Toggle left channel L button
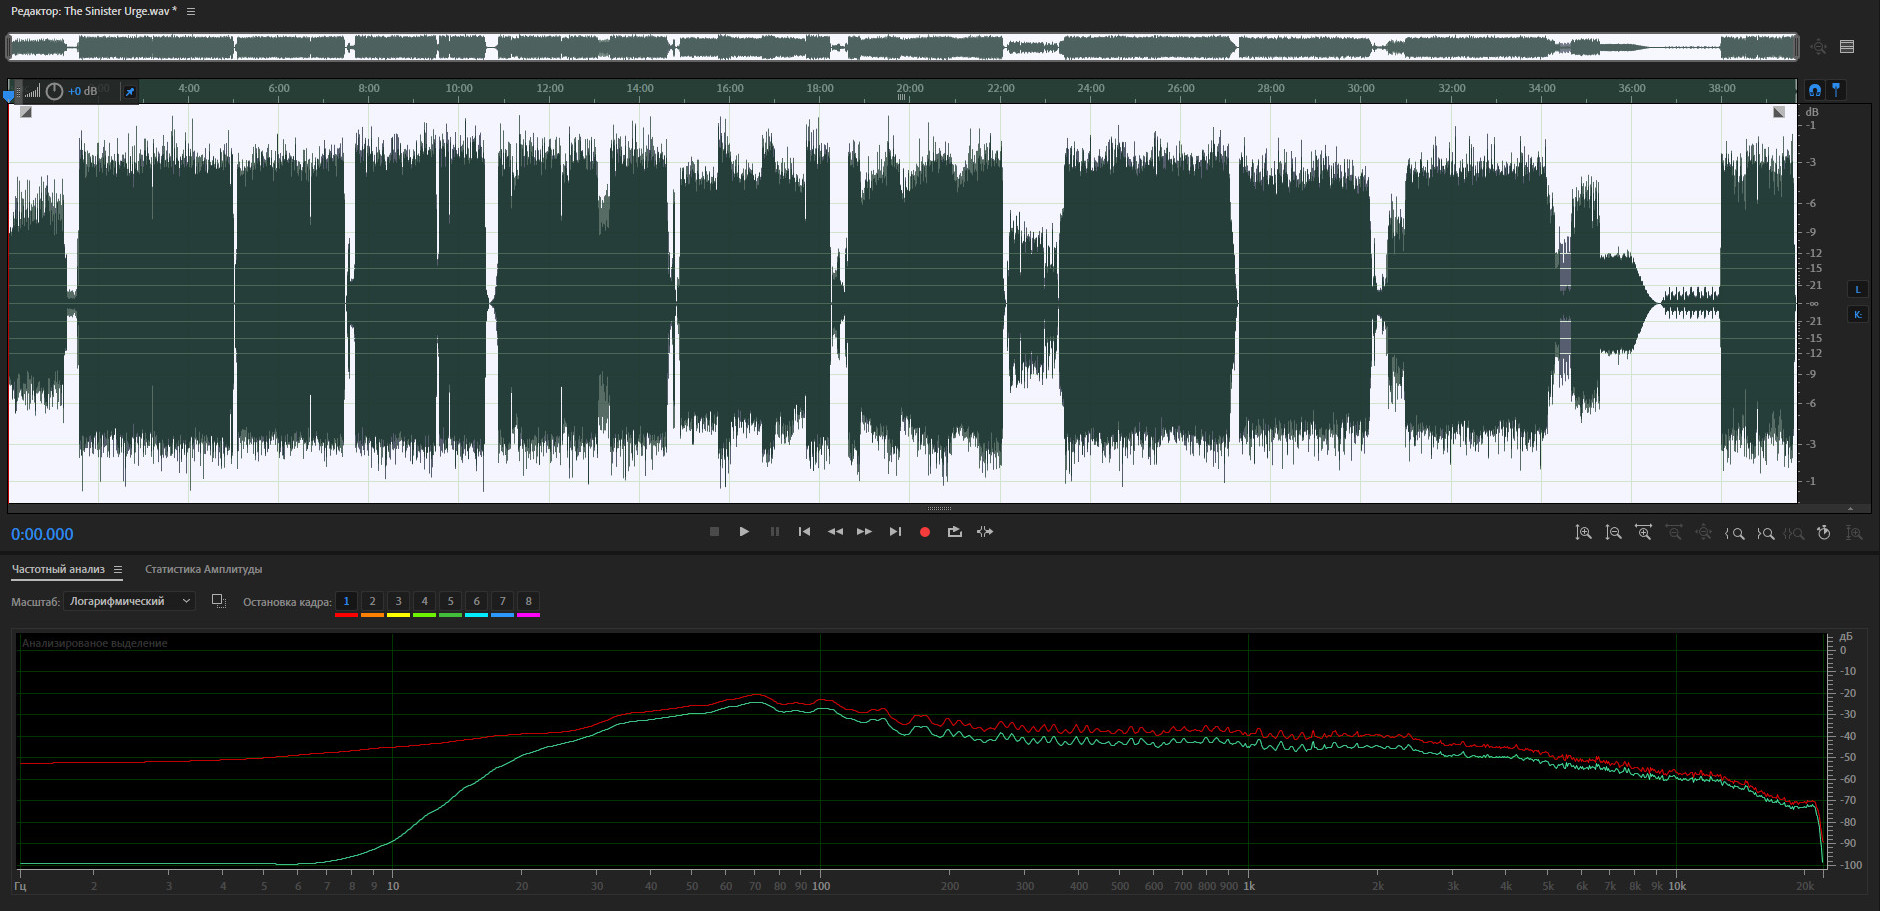The height and width of the screenshot is (911, 1880). [1858, 290]
